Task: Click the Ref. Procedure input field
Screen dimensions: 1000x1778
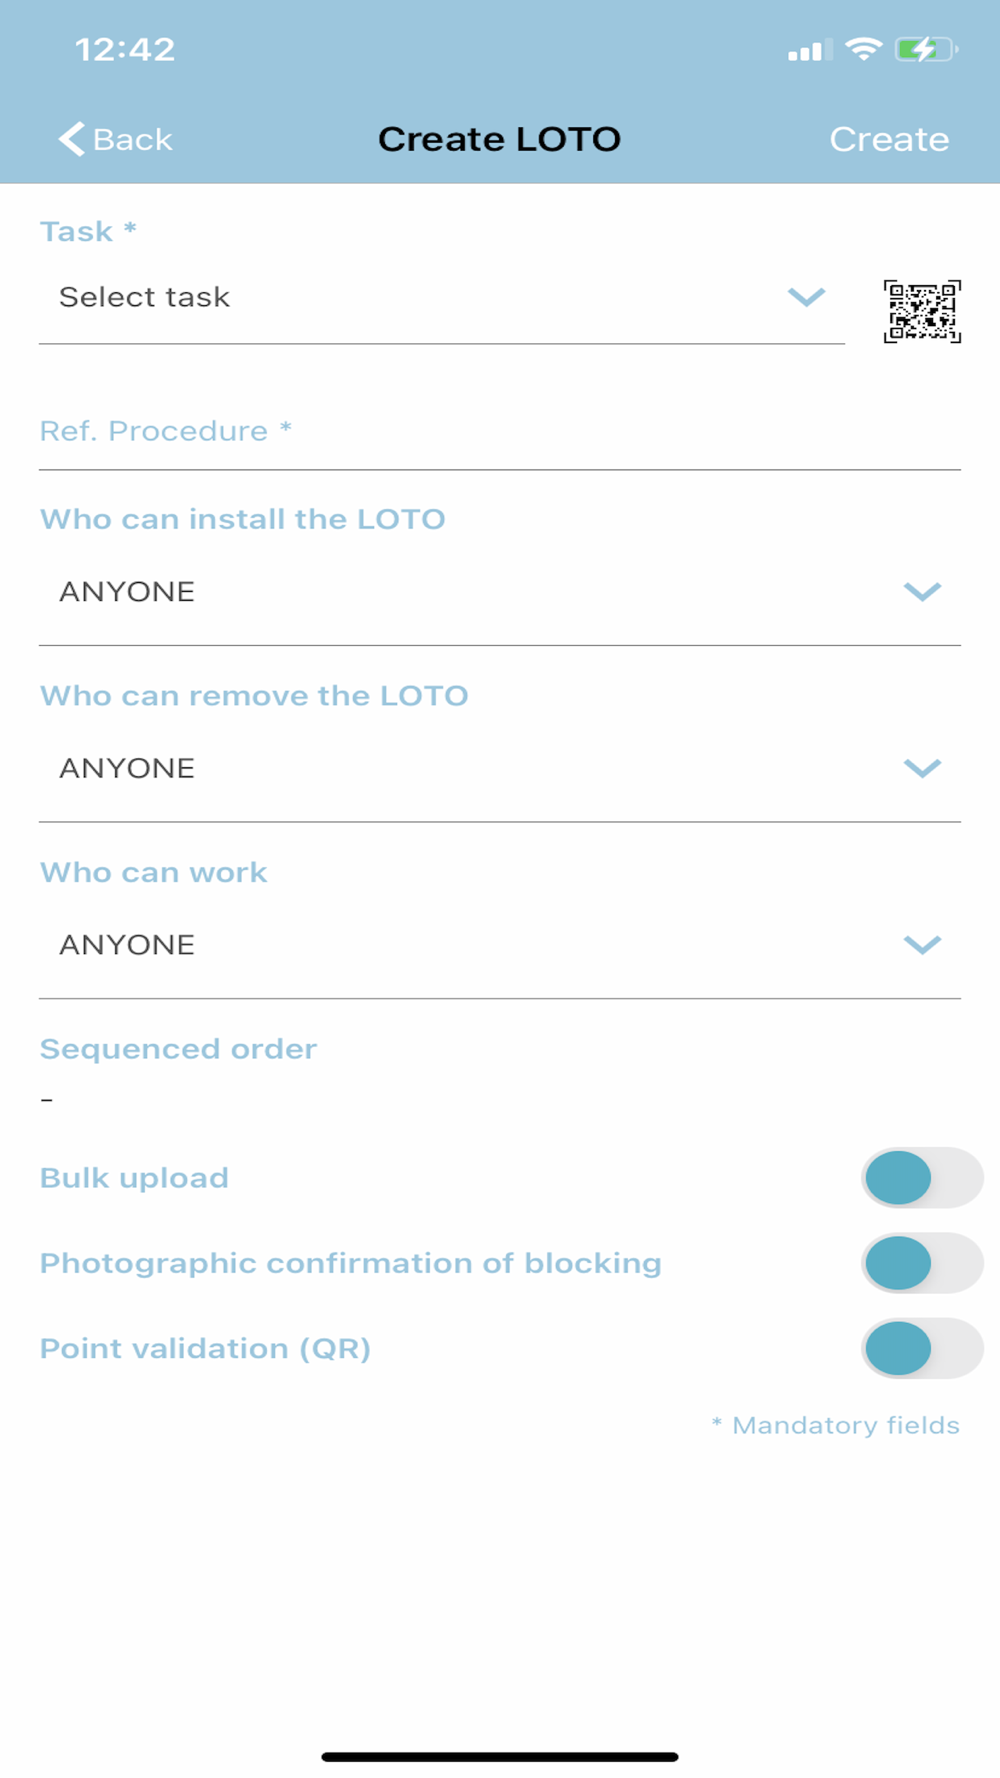Action: pos(499,432)
